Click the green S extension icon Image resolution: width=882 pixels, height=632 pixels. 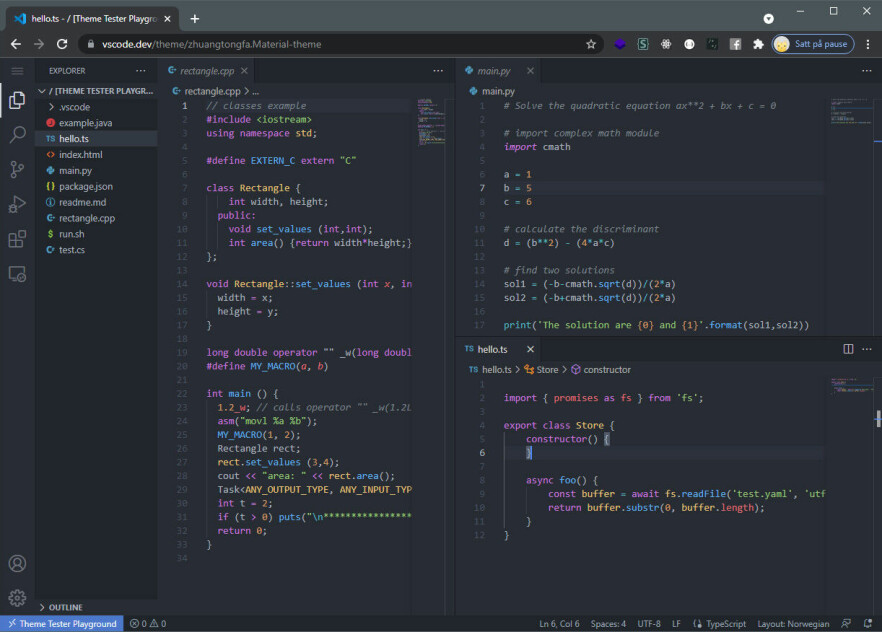tap(643, 44)
